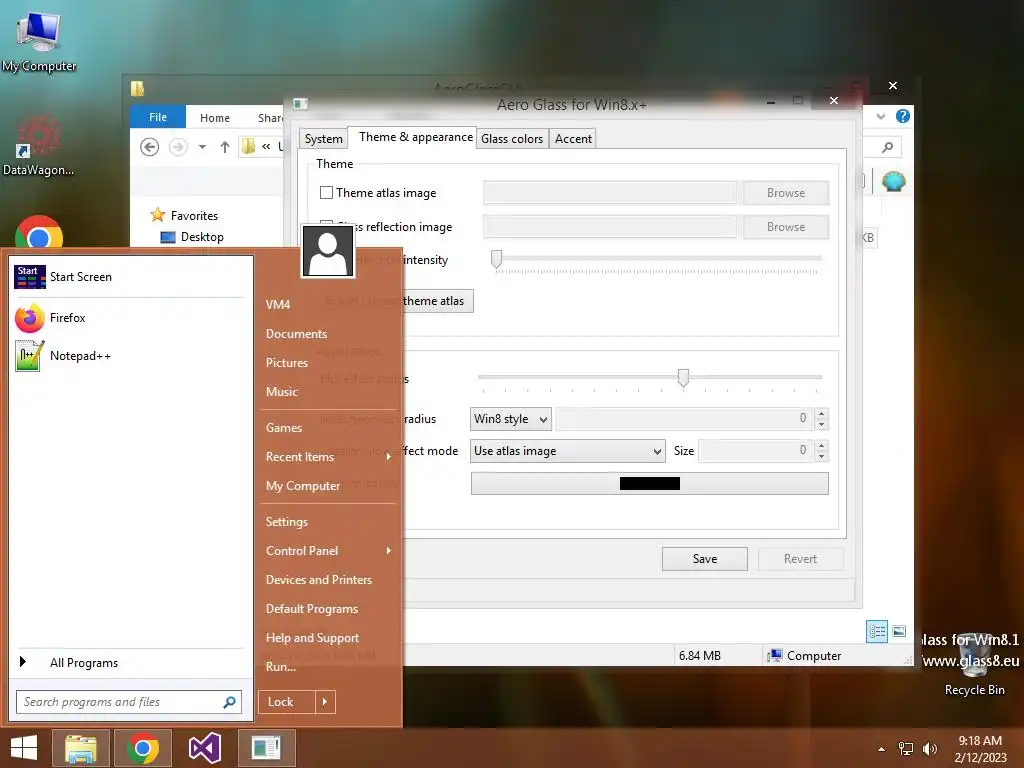Viewport: 1024px width, 768px height.
Task: Enable Theme atlas image checkbox
Action: click(326, 193)
